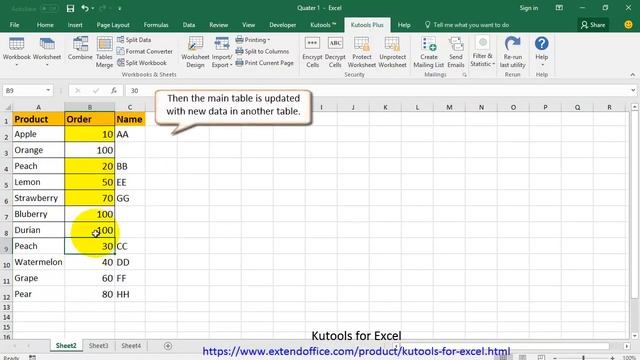640x360 pixels.
Task: Switch to the Home tab
Action: tap(45, 25)
